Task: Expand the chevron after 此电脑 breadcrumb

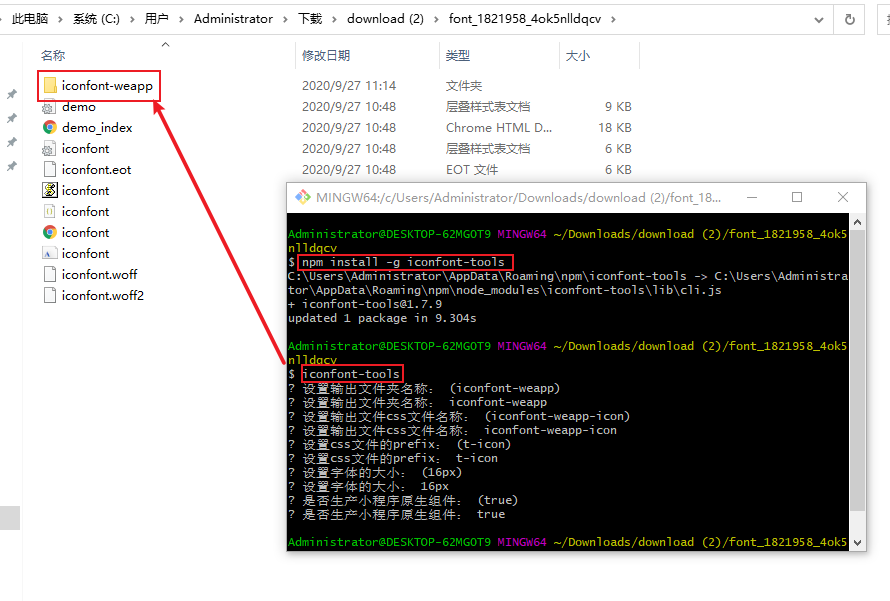Action: [x=60, y=19]
